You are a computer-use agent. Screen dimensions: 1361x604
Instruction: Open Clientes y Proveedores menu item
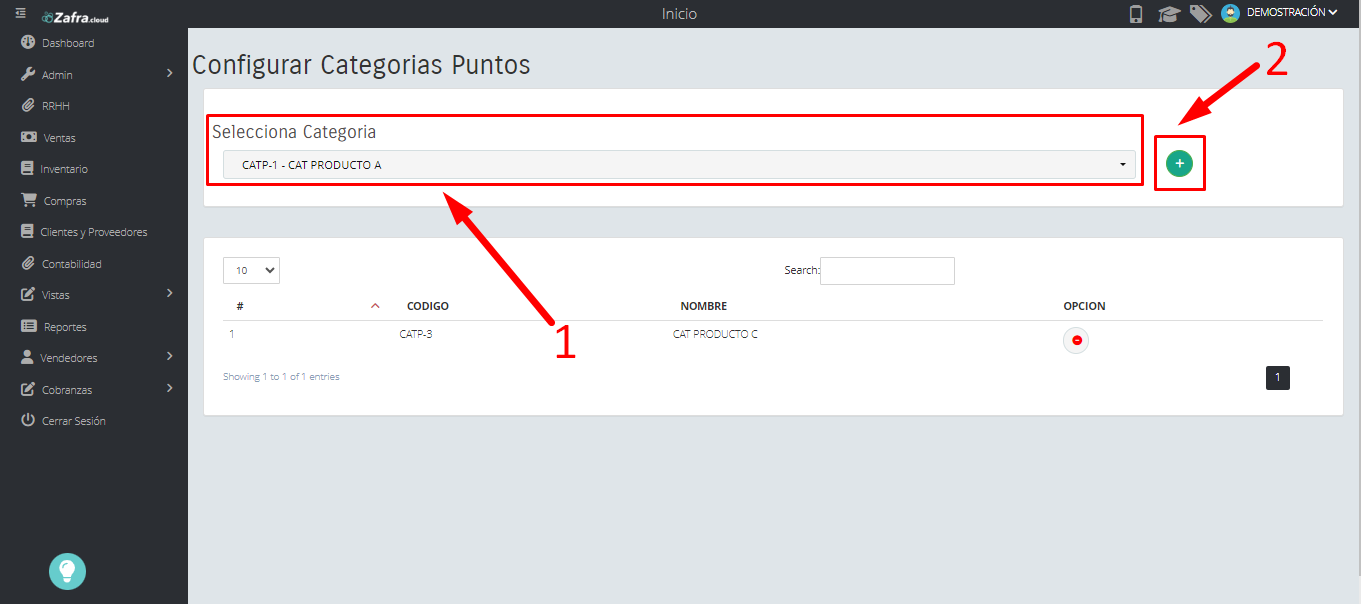94,232
